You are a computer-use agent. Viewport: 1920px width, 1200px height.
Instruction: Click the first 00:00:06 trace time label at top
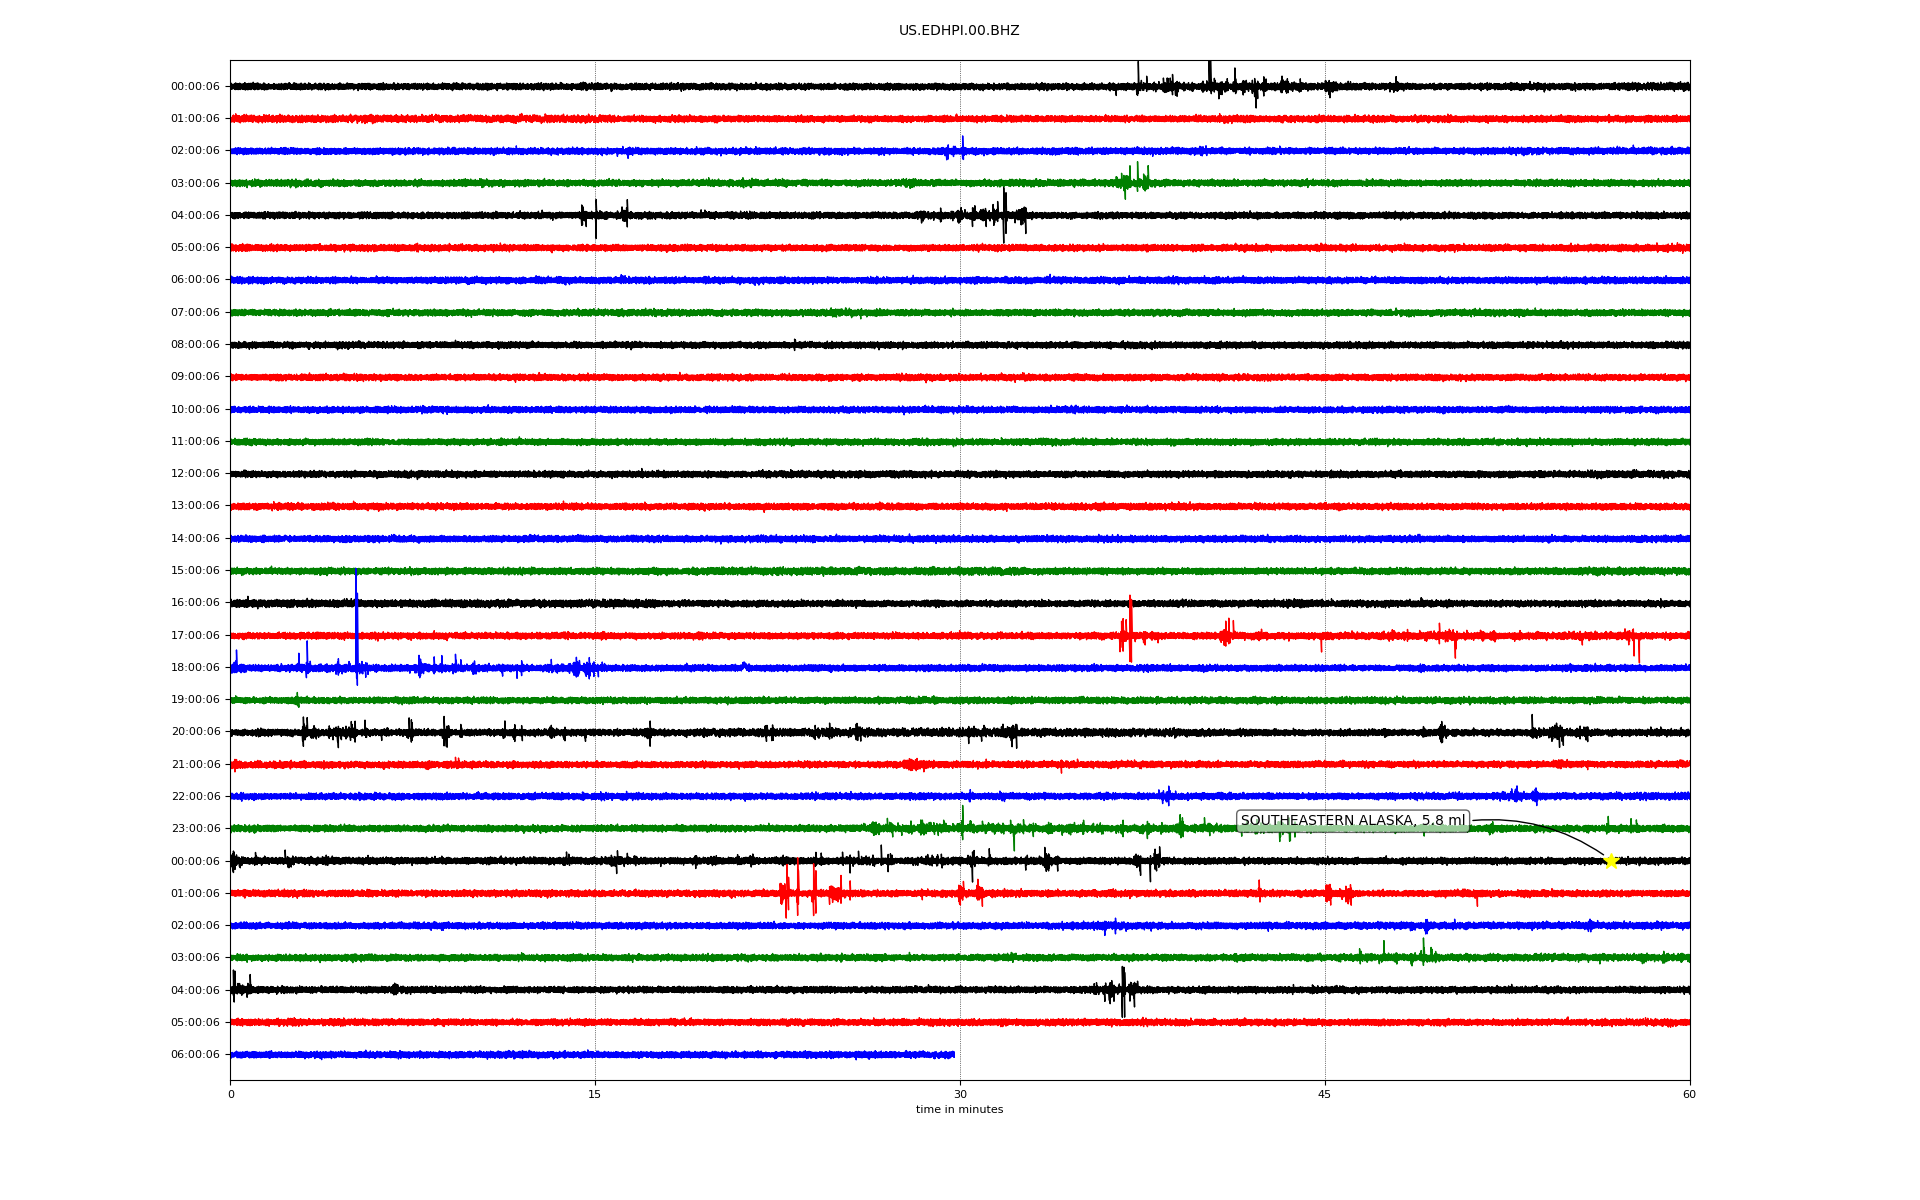coord(195,87)
